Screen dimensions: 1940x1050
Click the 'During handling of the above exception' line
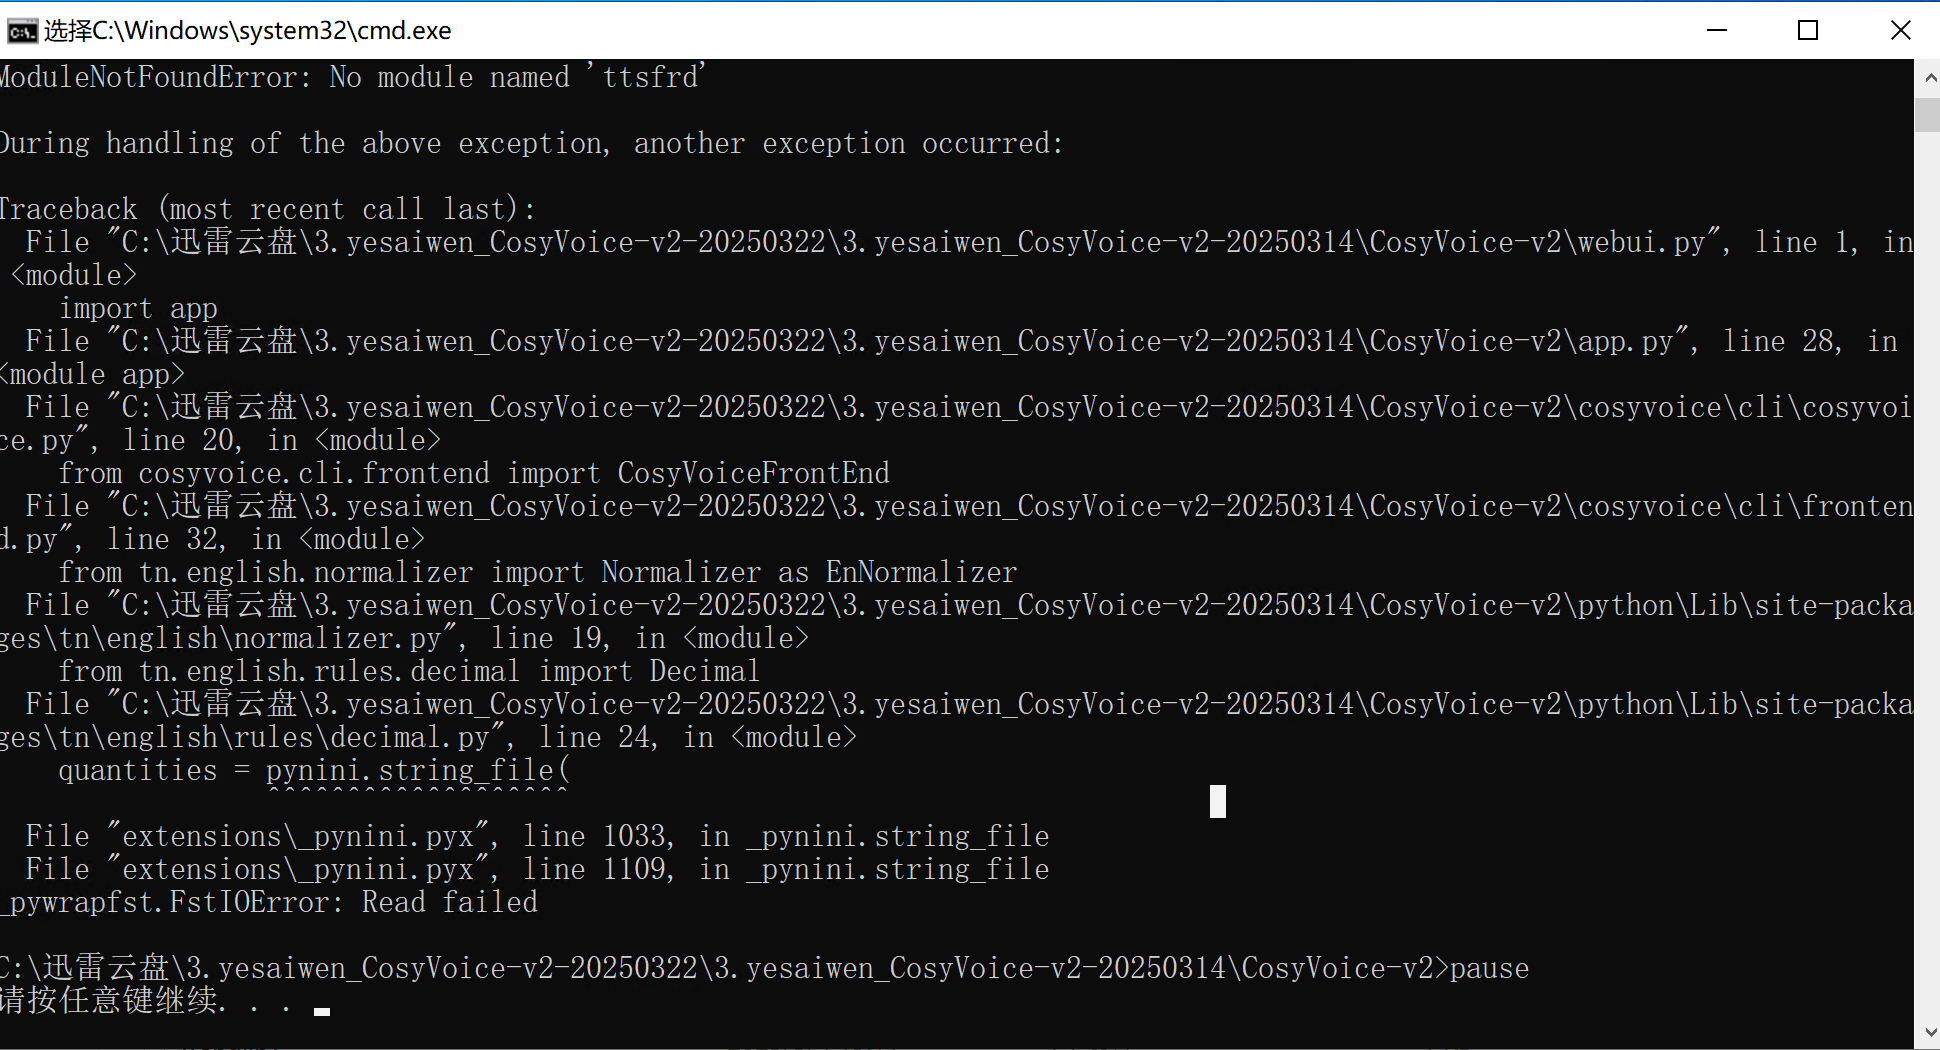[x=530, y=143]
